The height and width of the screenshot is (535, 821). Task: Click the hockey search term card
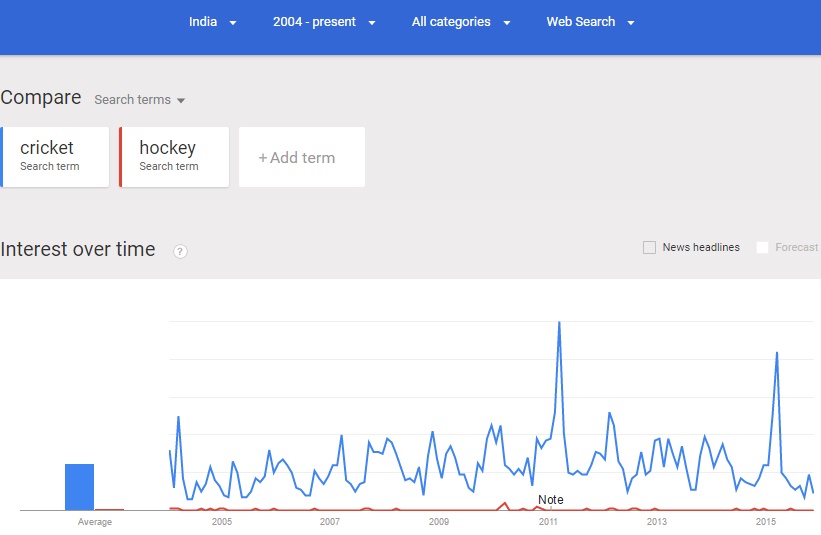tap(174, 157)
